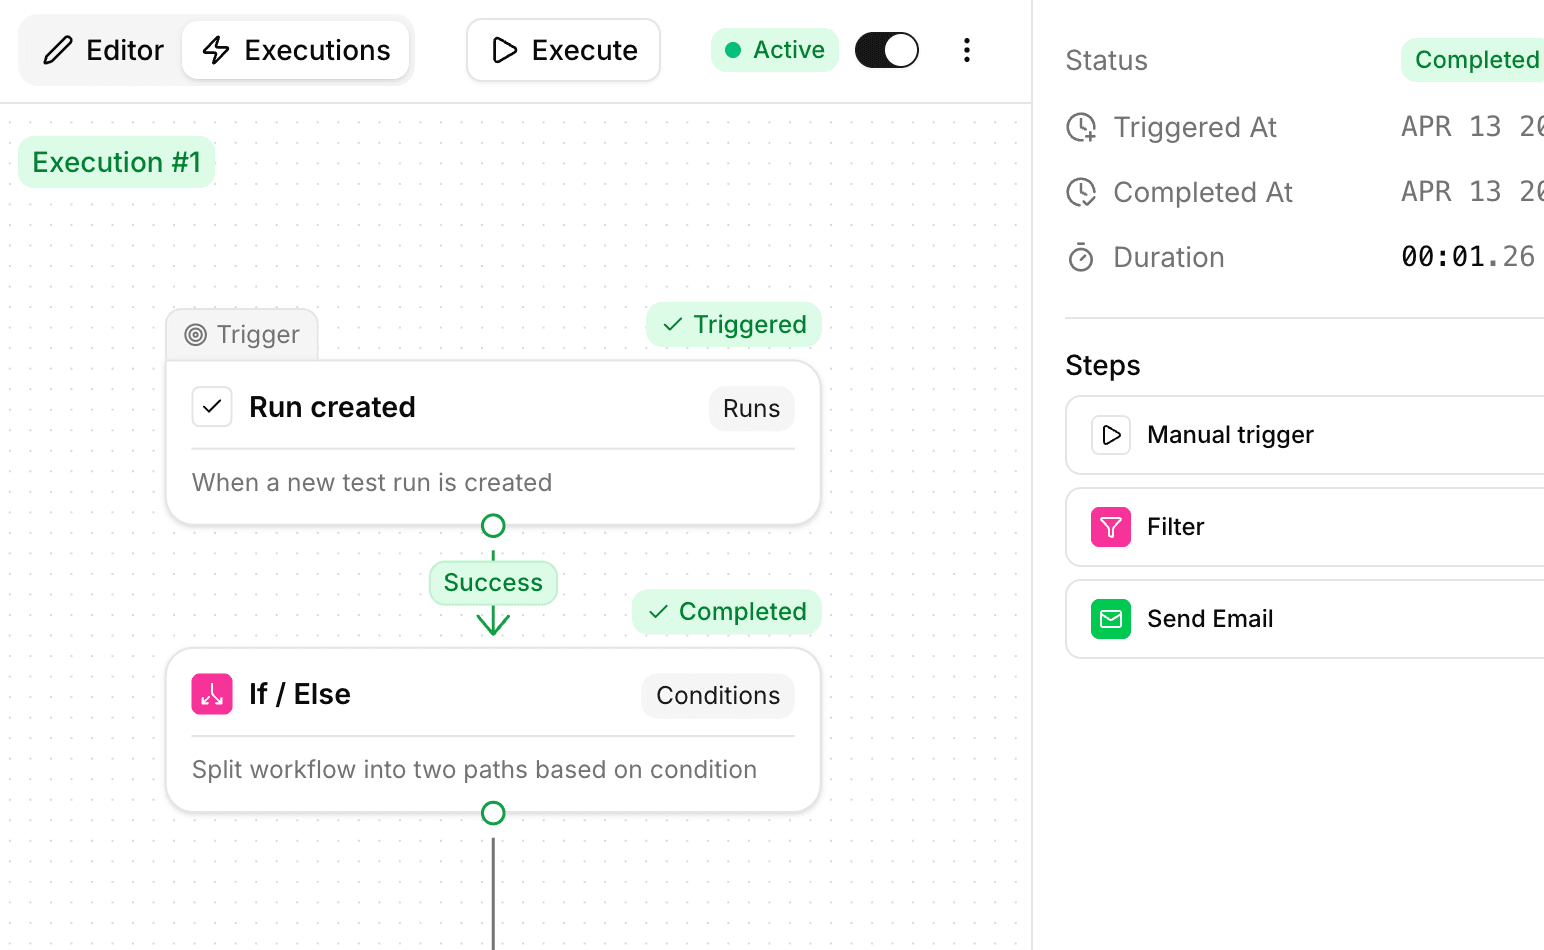1544x950 pixels.
Task: Click the checkmark box on Run created node
Action: coord(211,406)
